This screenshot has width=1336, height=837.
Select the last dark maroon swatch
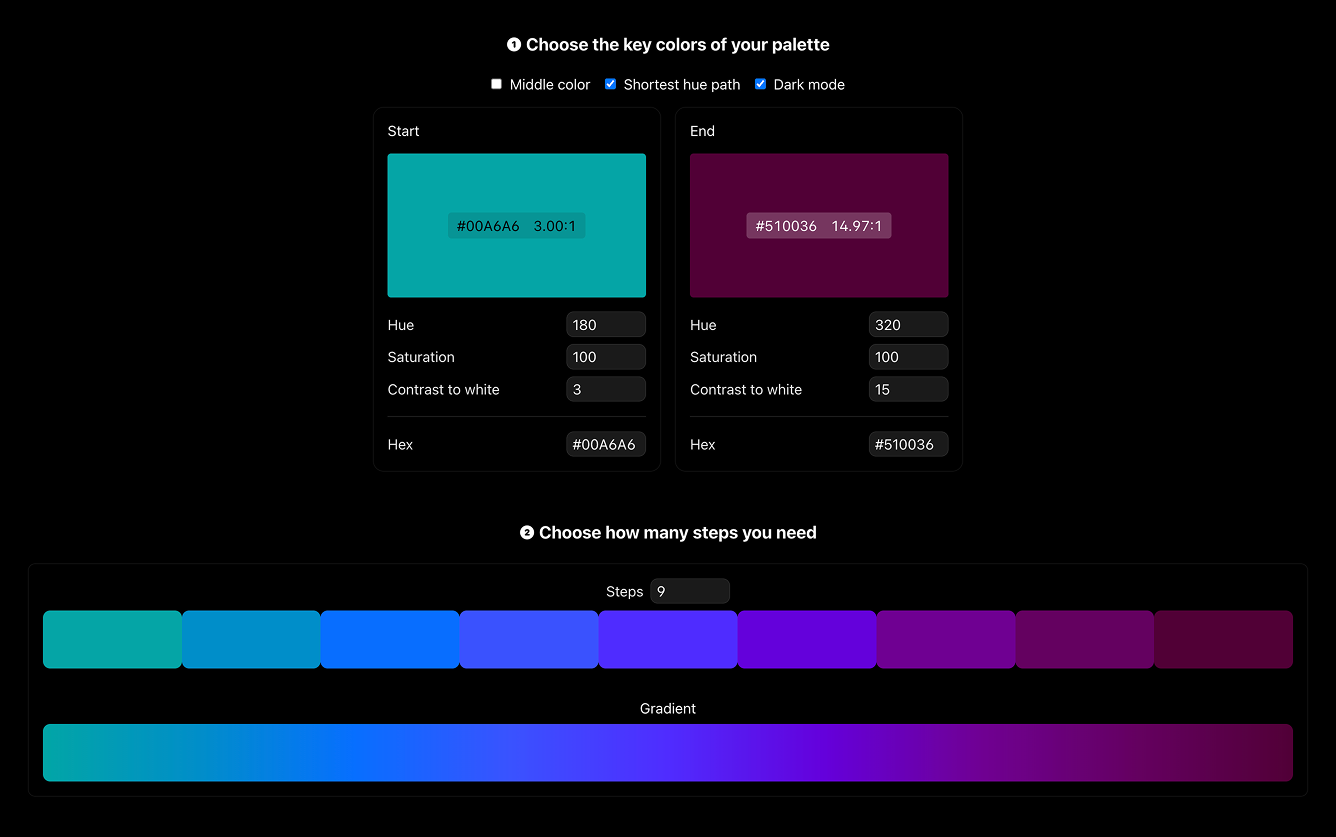pyautogui.click(x=1223, y=639)
